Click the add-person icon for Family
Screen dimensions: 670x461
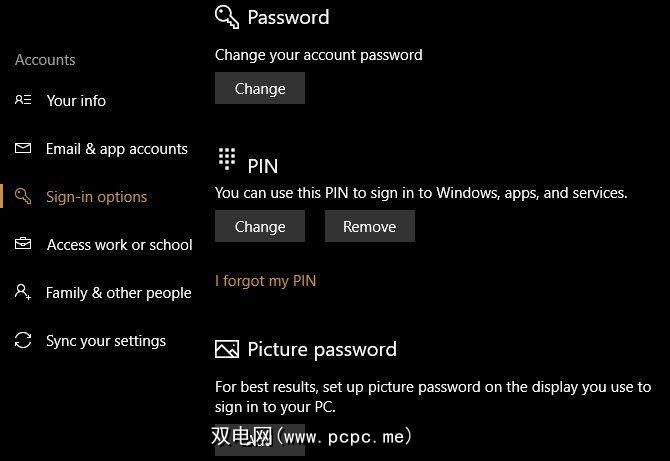point(23,292)
